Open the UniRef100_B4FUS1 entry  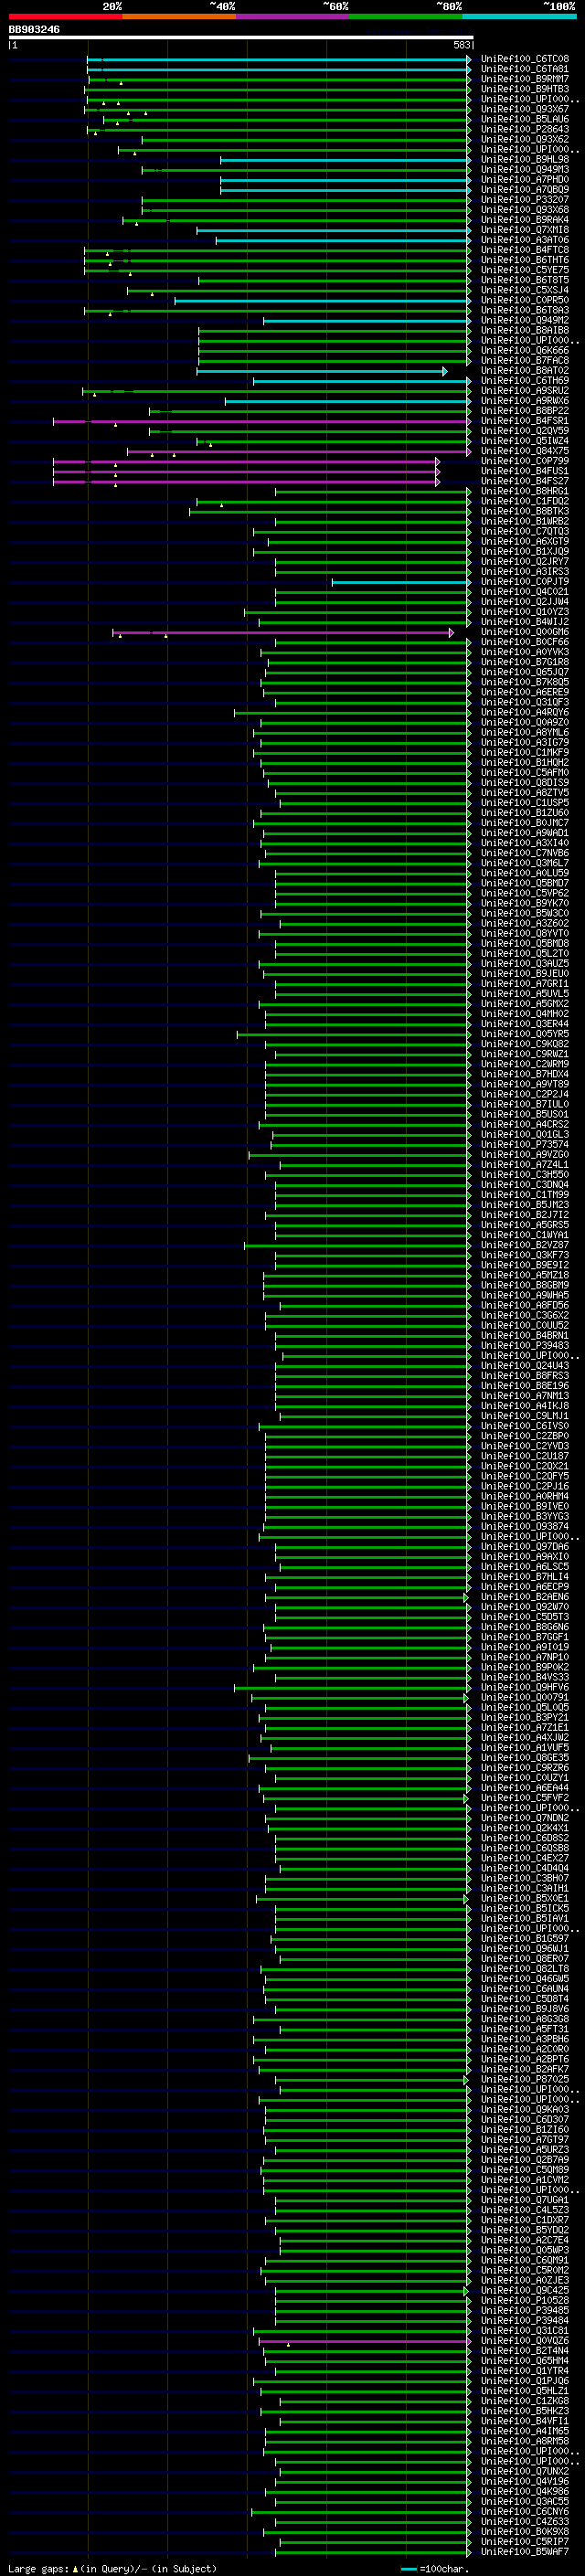point(524,471)
